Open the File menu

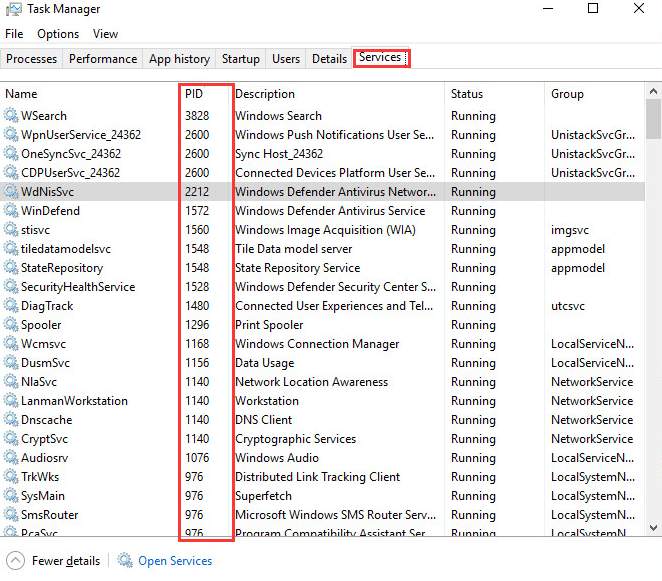(14, 34)
